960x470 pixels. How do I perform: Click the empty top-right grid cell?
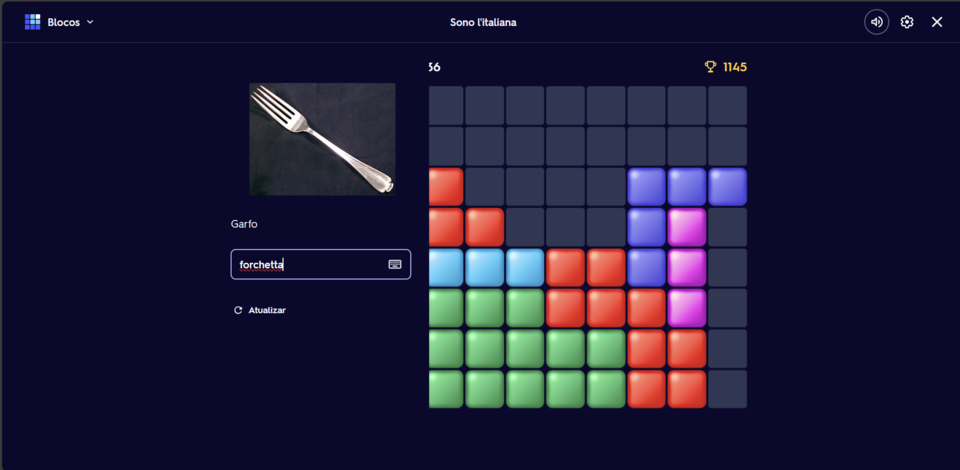(x=727, y=105)
